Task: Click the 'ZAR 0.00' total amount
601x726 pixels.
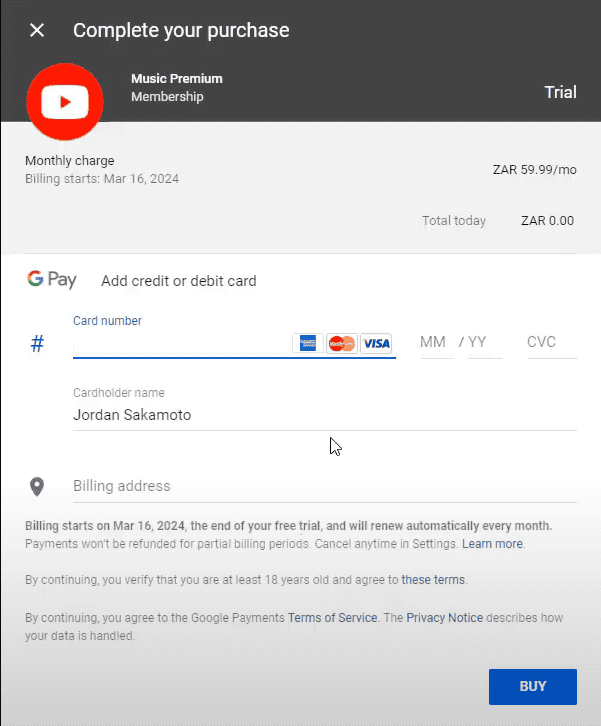Action: [547, 221]
